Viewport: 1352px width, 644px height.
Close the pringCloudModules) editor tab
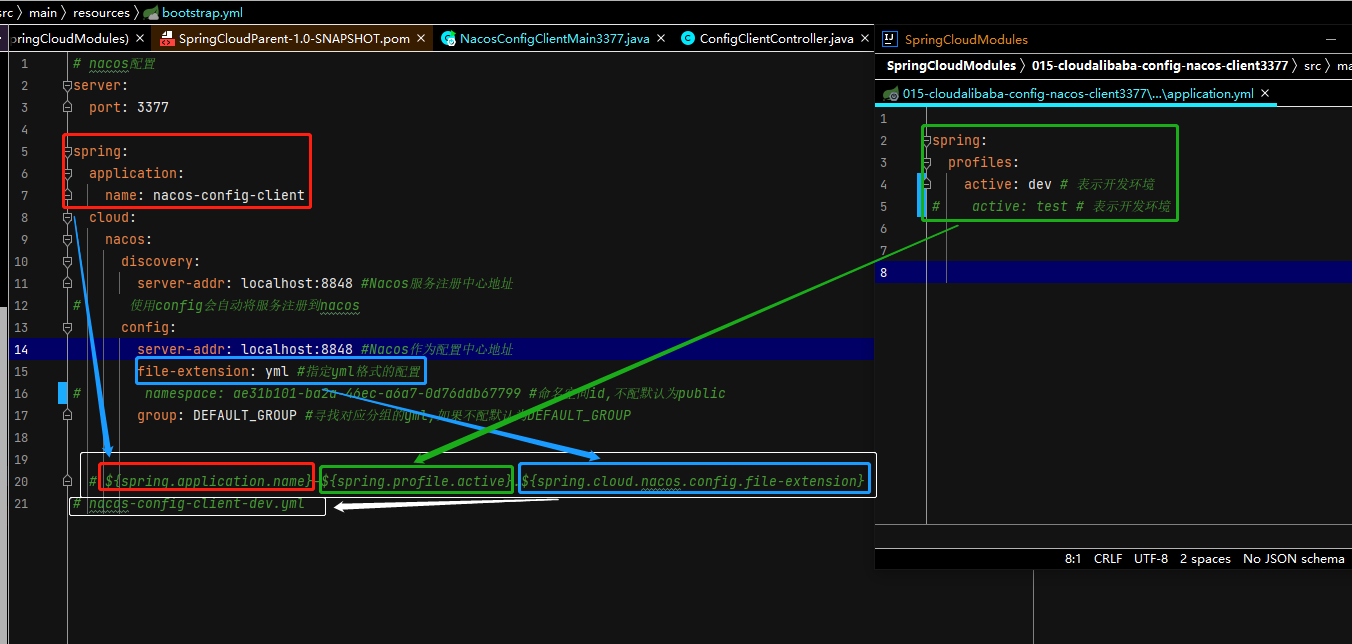pyautogui.click(x=140, y=38)
